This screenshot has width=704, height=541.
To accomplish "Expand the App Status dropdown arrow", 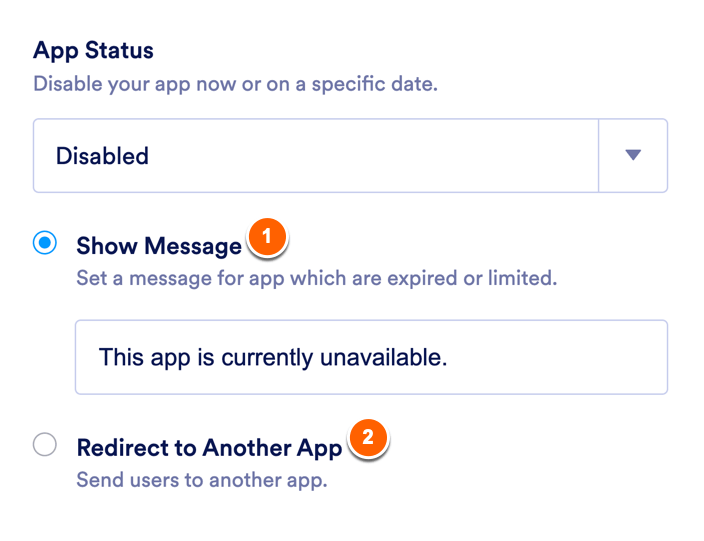I will 632,155.
